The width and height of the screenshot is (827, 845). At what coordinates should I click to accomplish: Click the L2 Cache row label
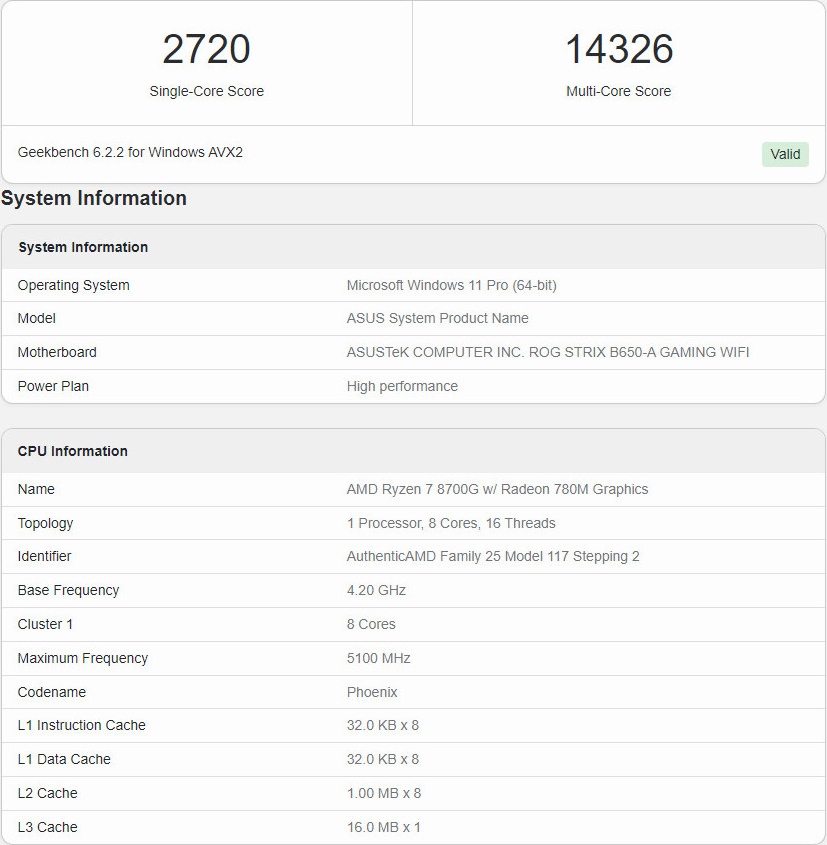(x=47, y=793)
